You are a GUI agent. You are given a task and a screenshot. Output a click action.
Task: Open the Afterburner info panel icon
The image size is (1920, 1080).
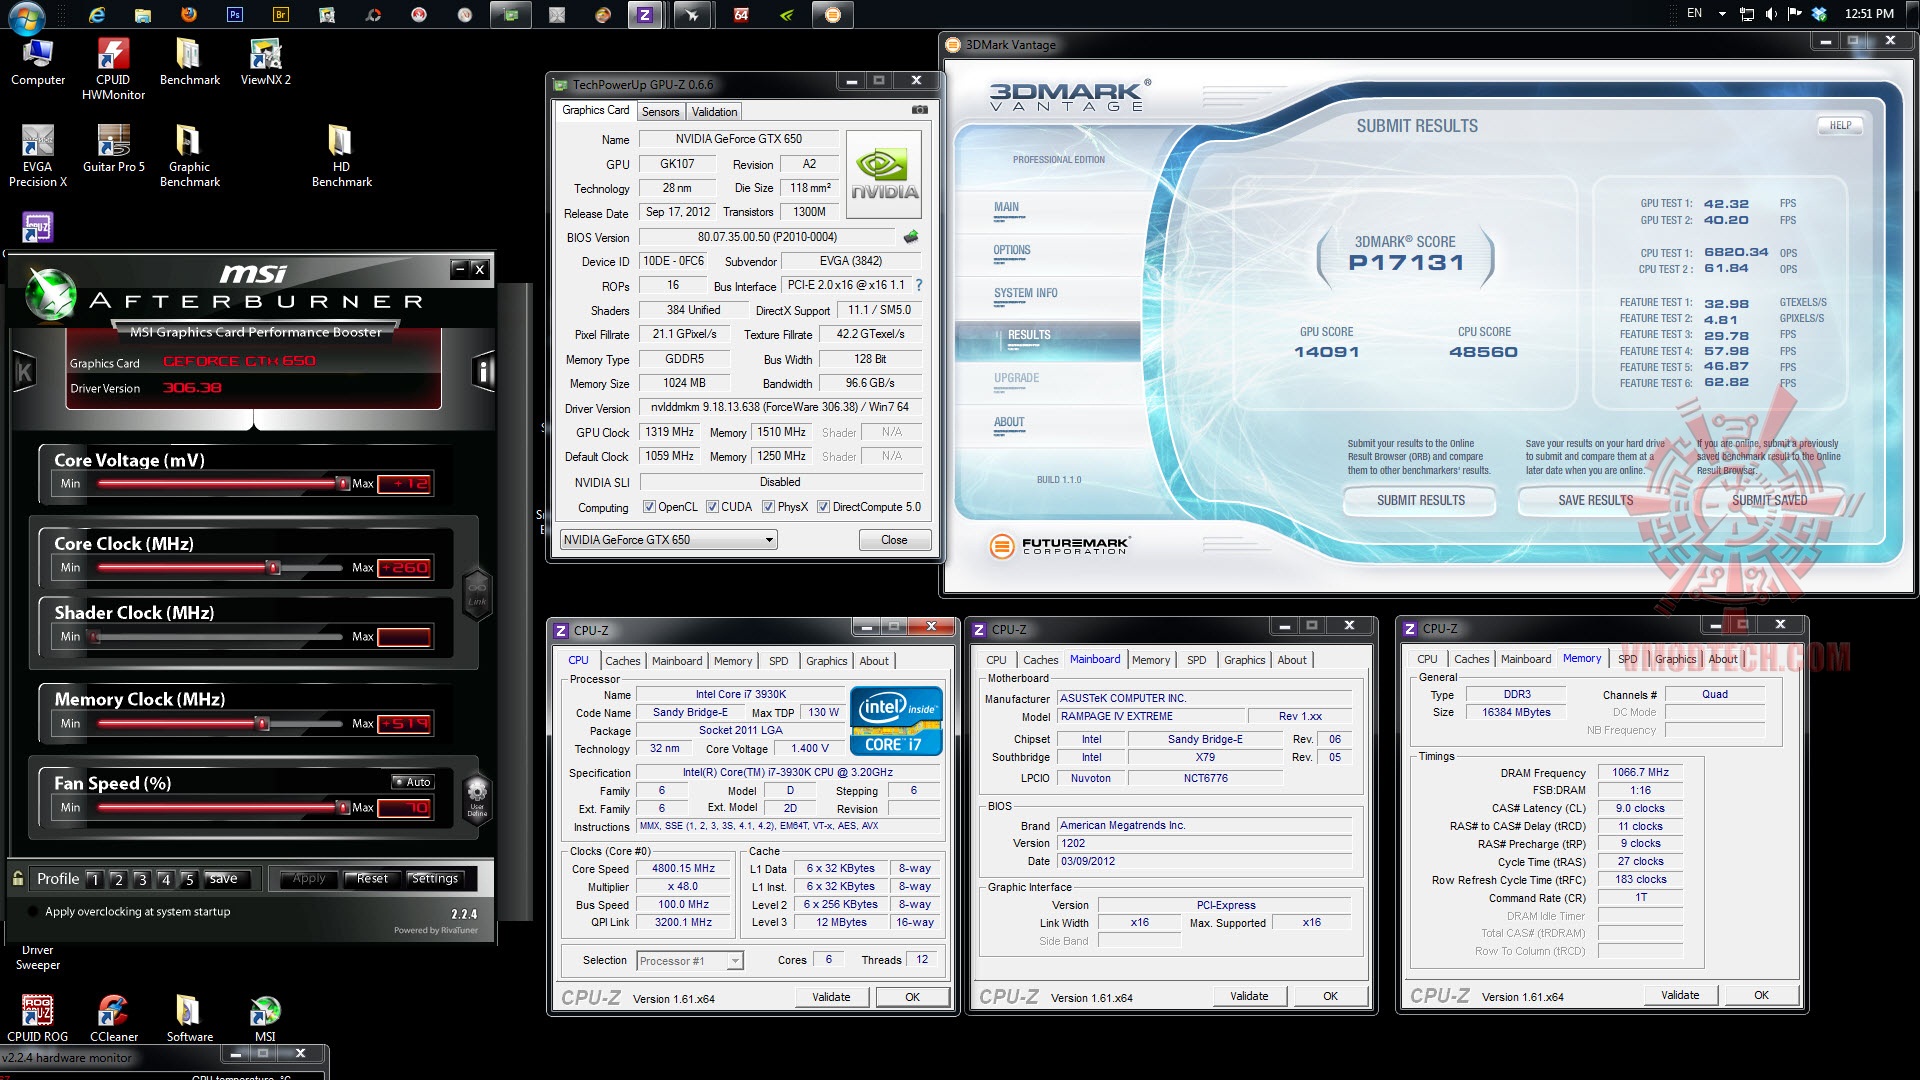click(484, 372)
